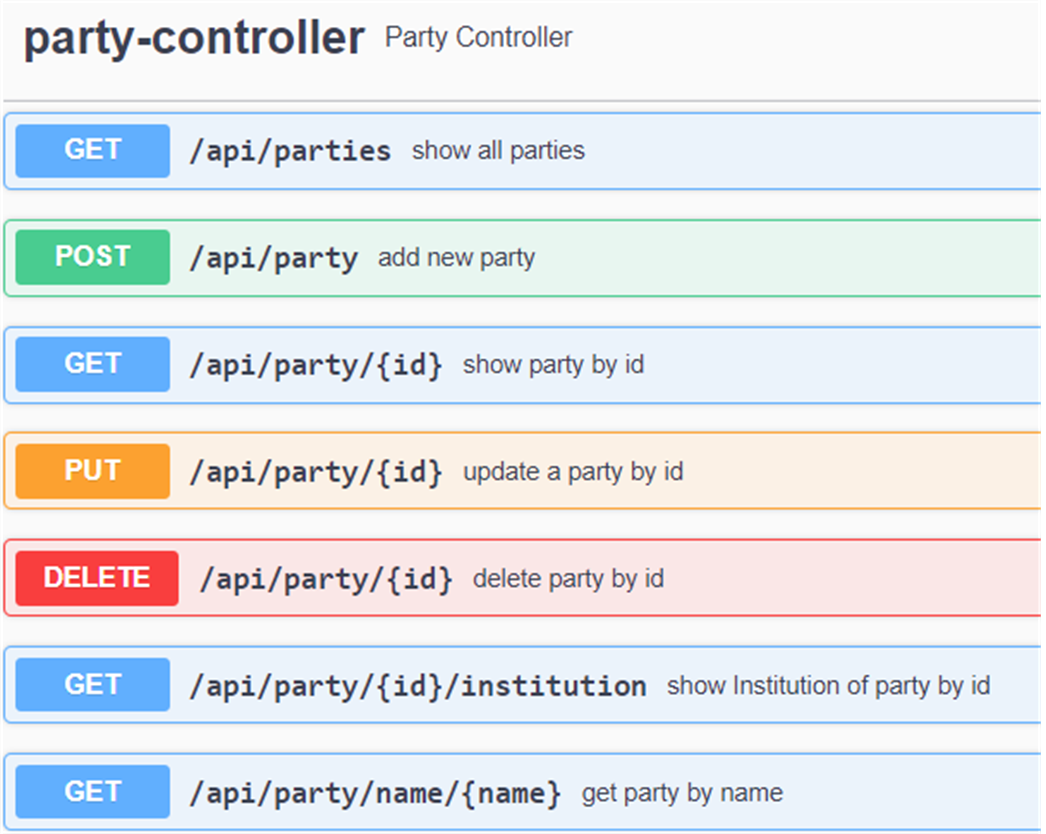Click GET badge for get party by name

[93, 792]
